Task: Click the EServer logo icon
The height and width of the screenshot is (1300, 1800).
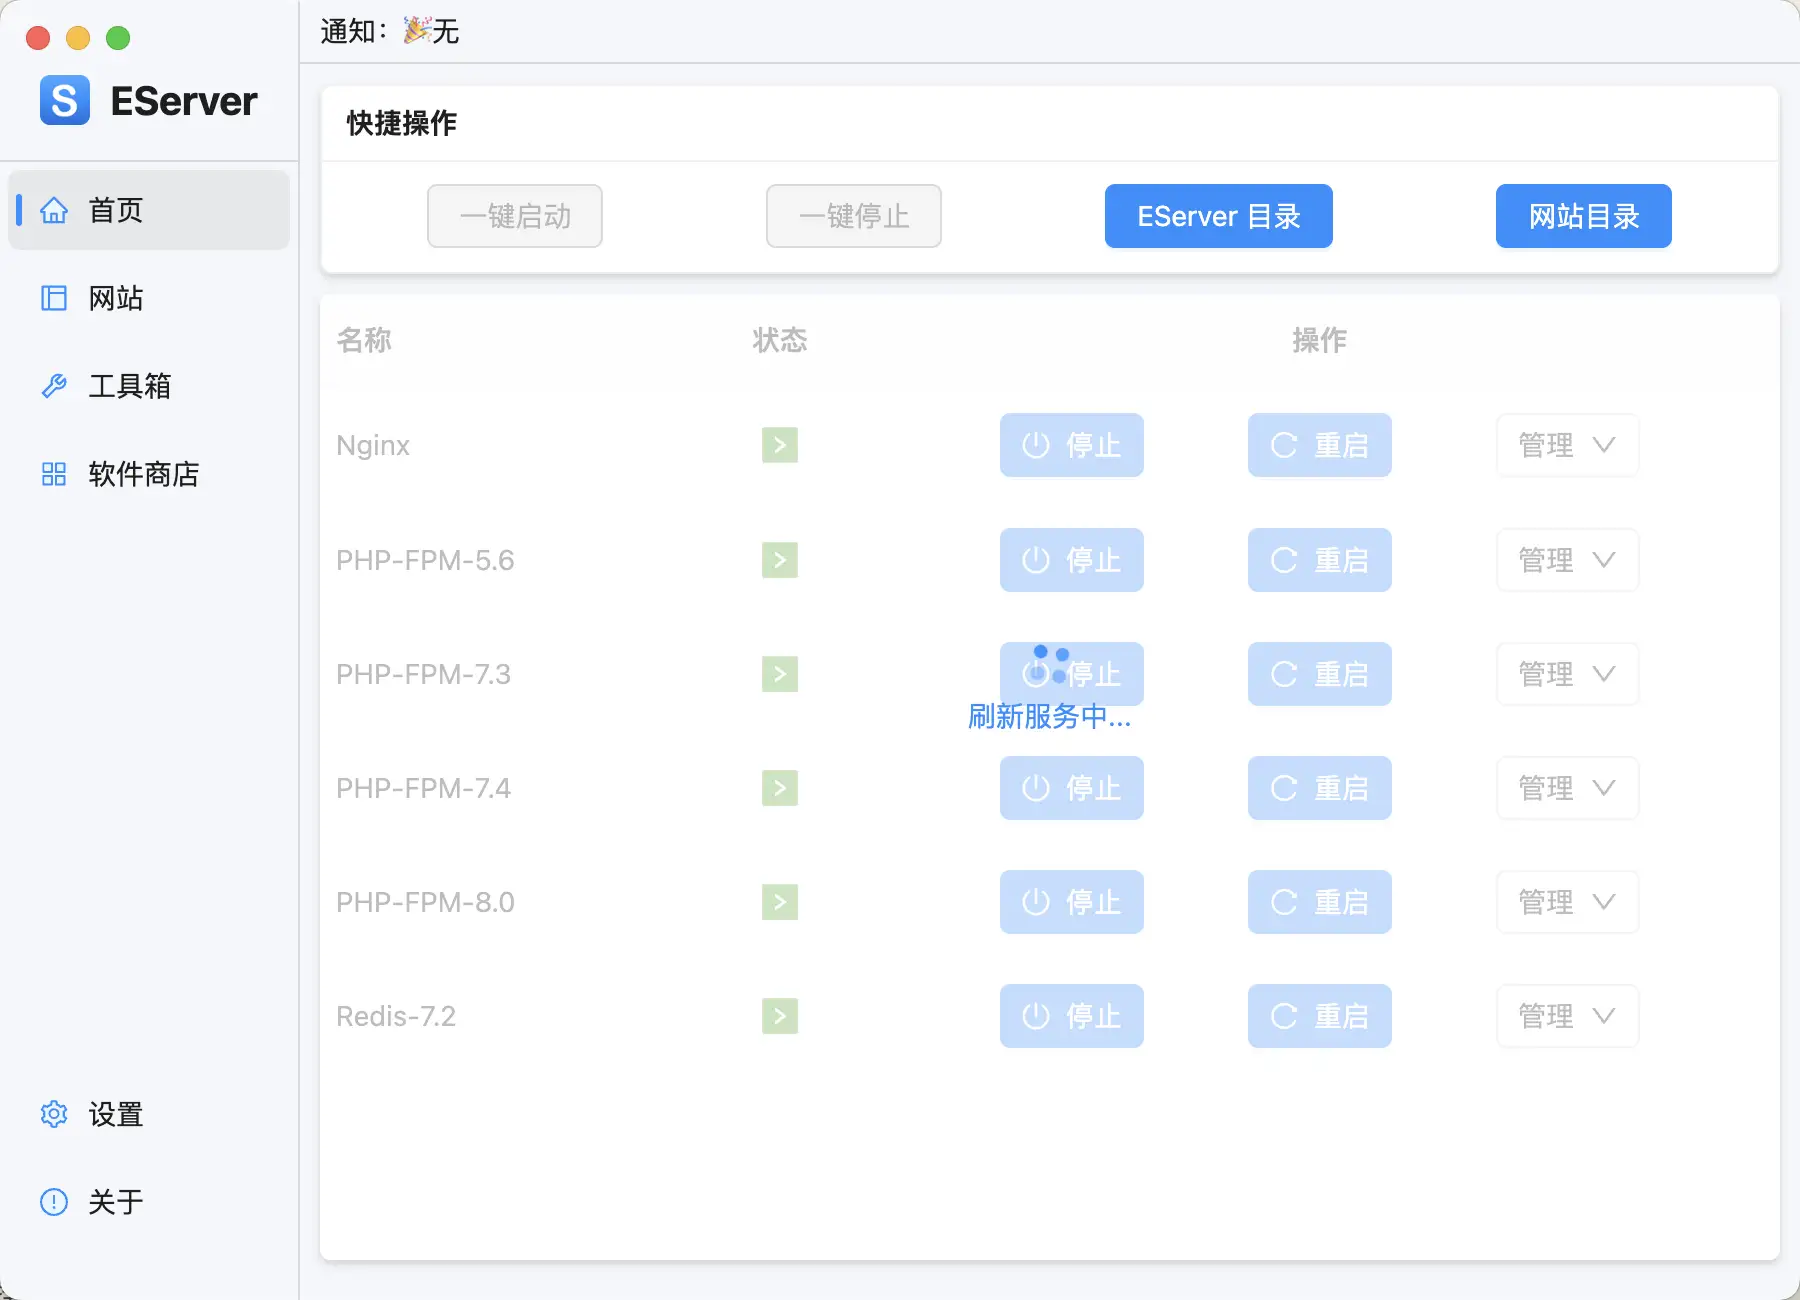Action: (x=65, y=100)
